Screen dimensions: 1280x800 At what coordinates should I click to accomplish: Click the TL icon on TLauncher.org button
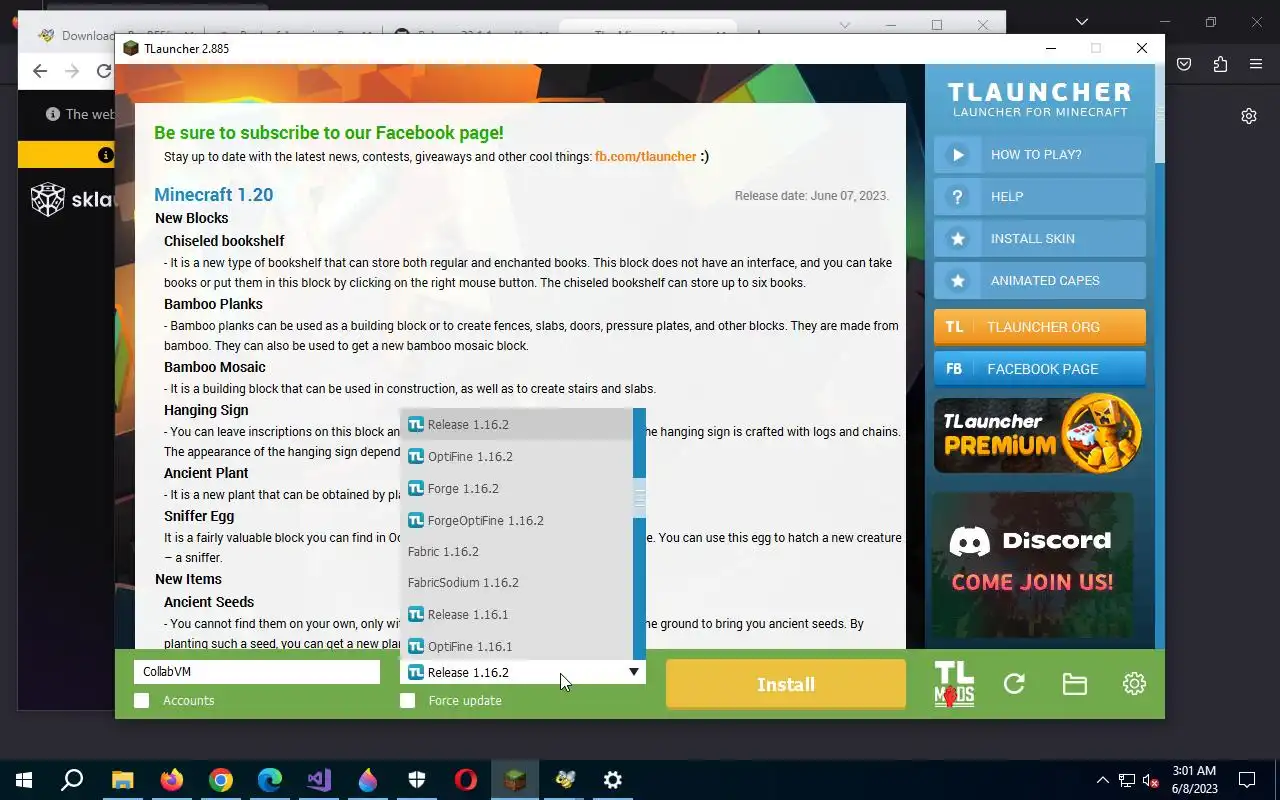(x=954, y=327)
